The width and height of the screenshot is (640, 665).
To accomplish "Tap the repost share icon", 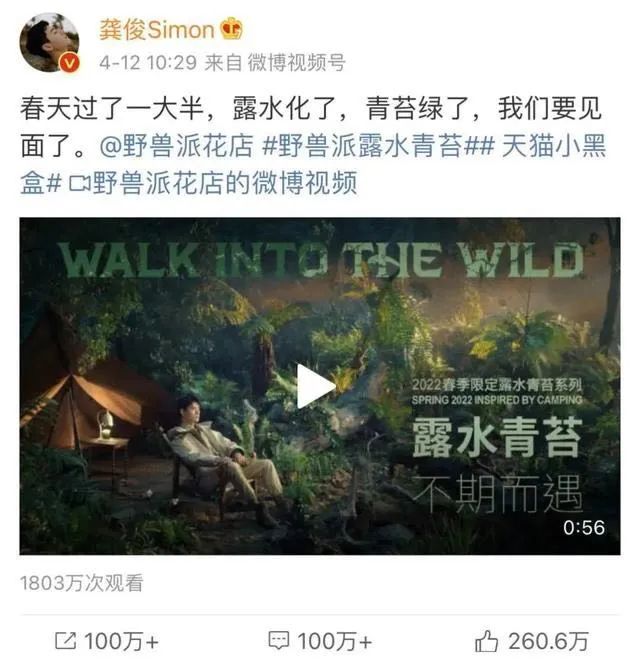I will click(66, 640).
